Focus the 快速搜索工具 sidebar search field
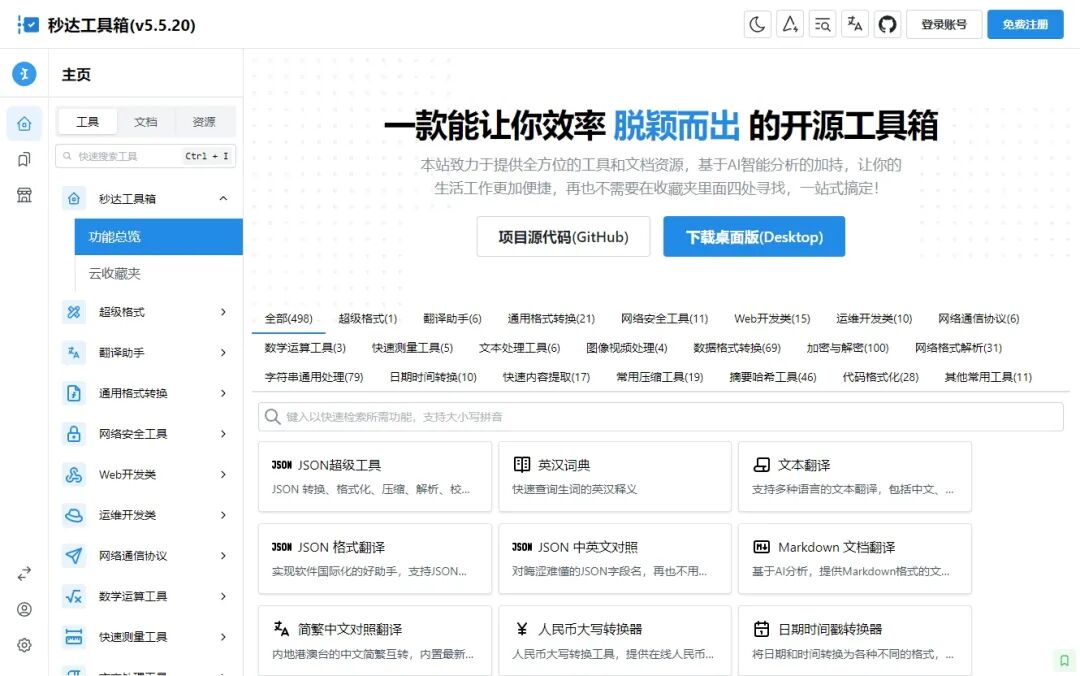 coord(145,156)
